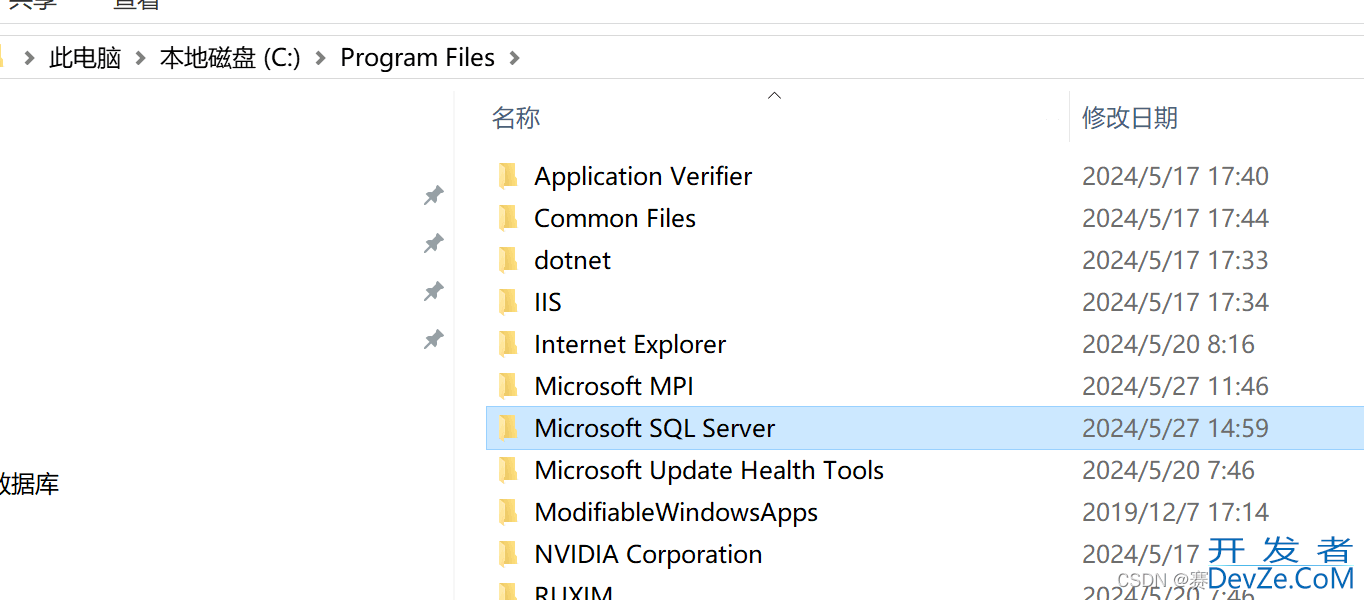Viewport: 1364px width, 600px height.
Task: Select the Internet Explorer folder name
Action: pos(630,344)
